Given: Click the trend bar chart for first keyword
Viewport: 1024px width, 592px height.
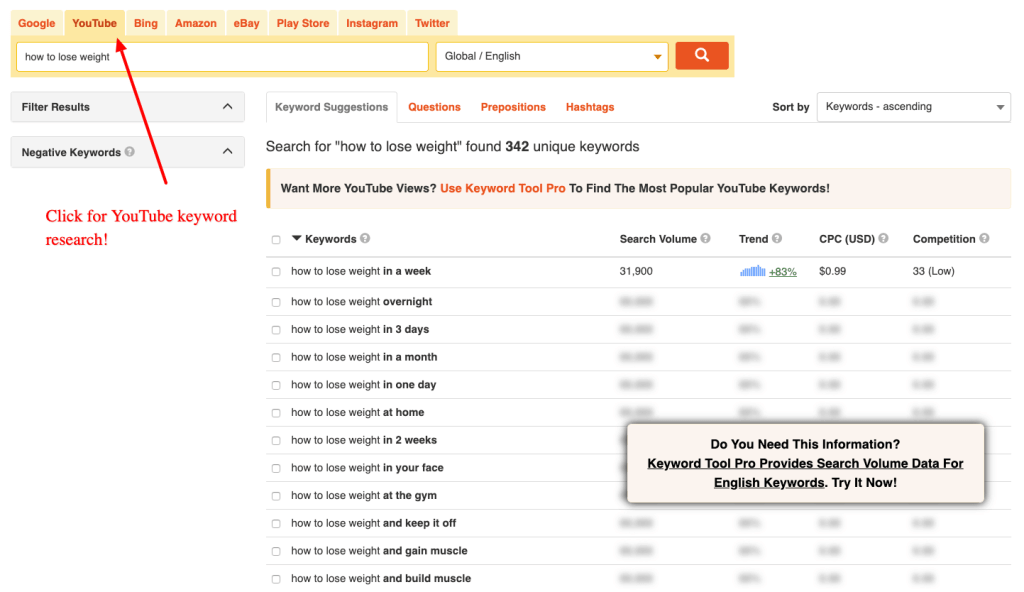Looking at the screenshot, I should [x=752, y=271].
